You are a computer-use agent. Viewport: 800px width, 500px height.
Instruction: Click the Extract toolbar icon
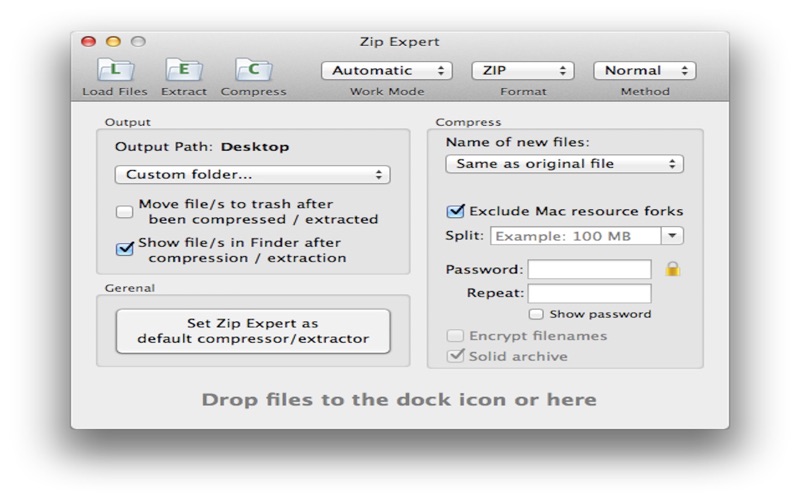(x=184, y=70)
